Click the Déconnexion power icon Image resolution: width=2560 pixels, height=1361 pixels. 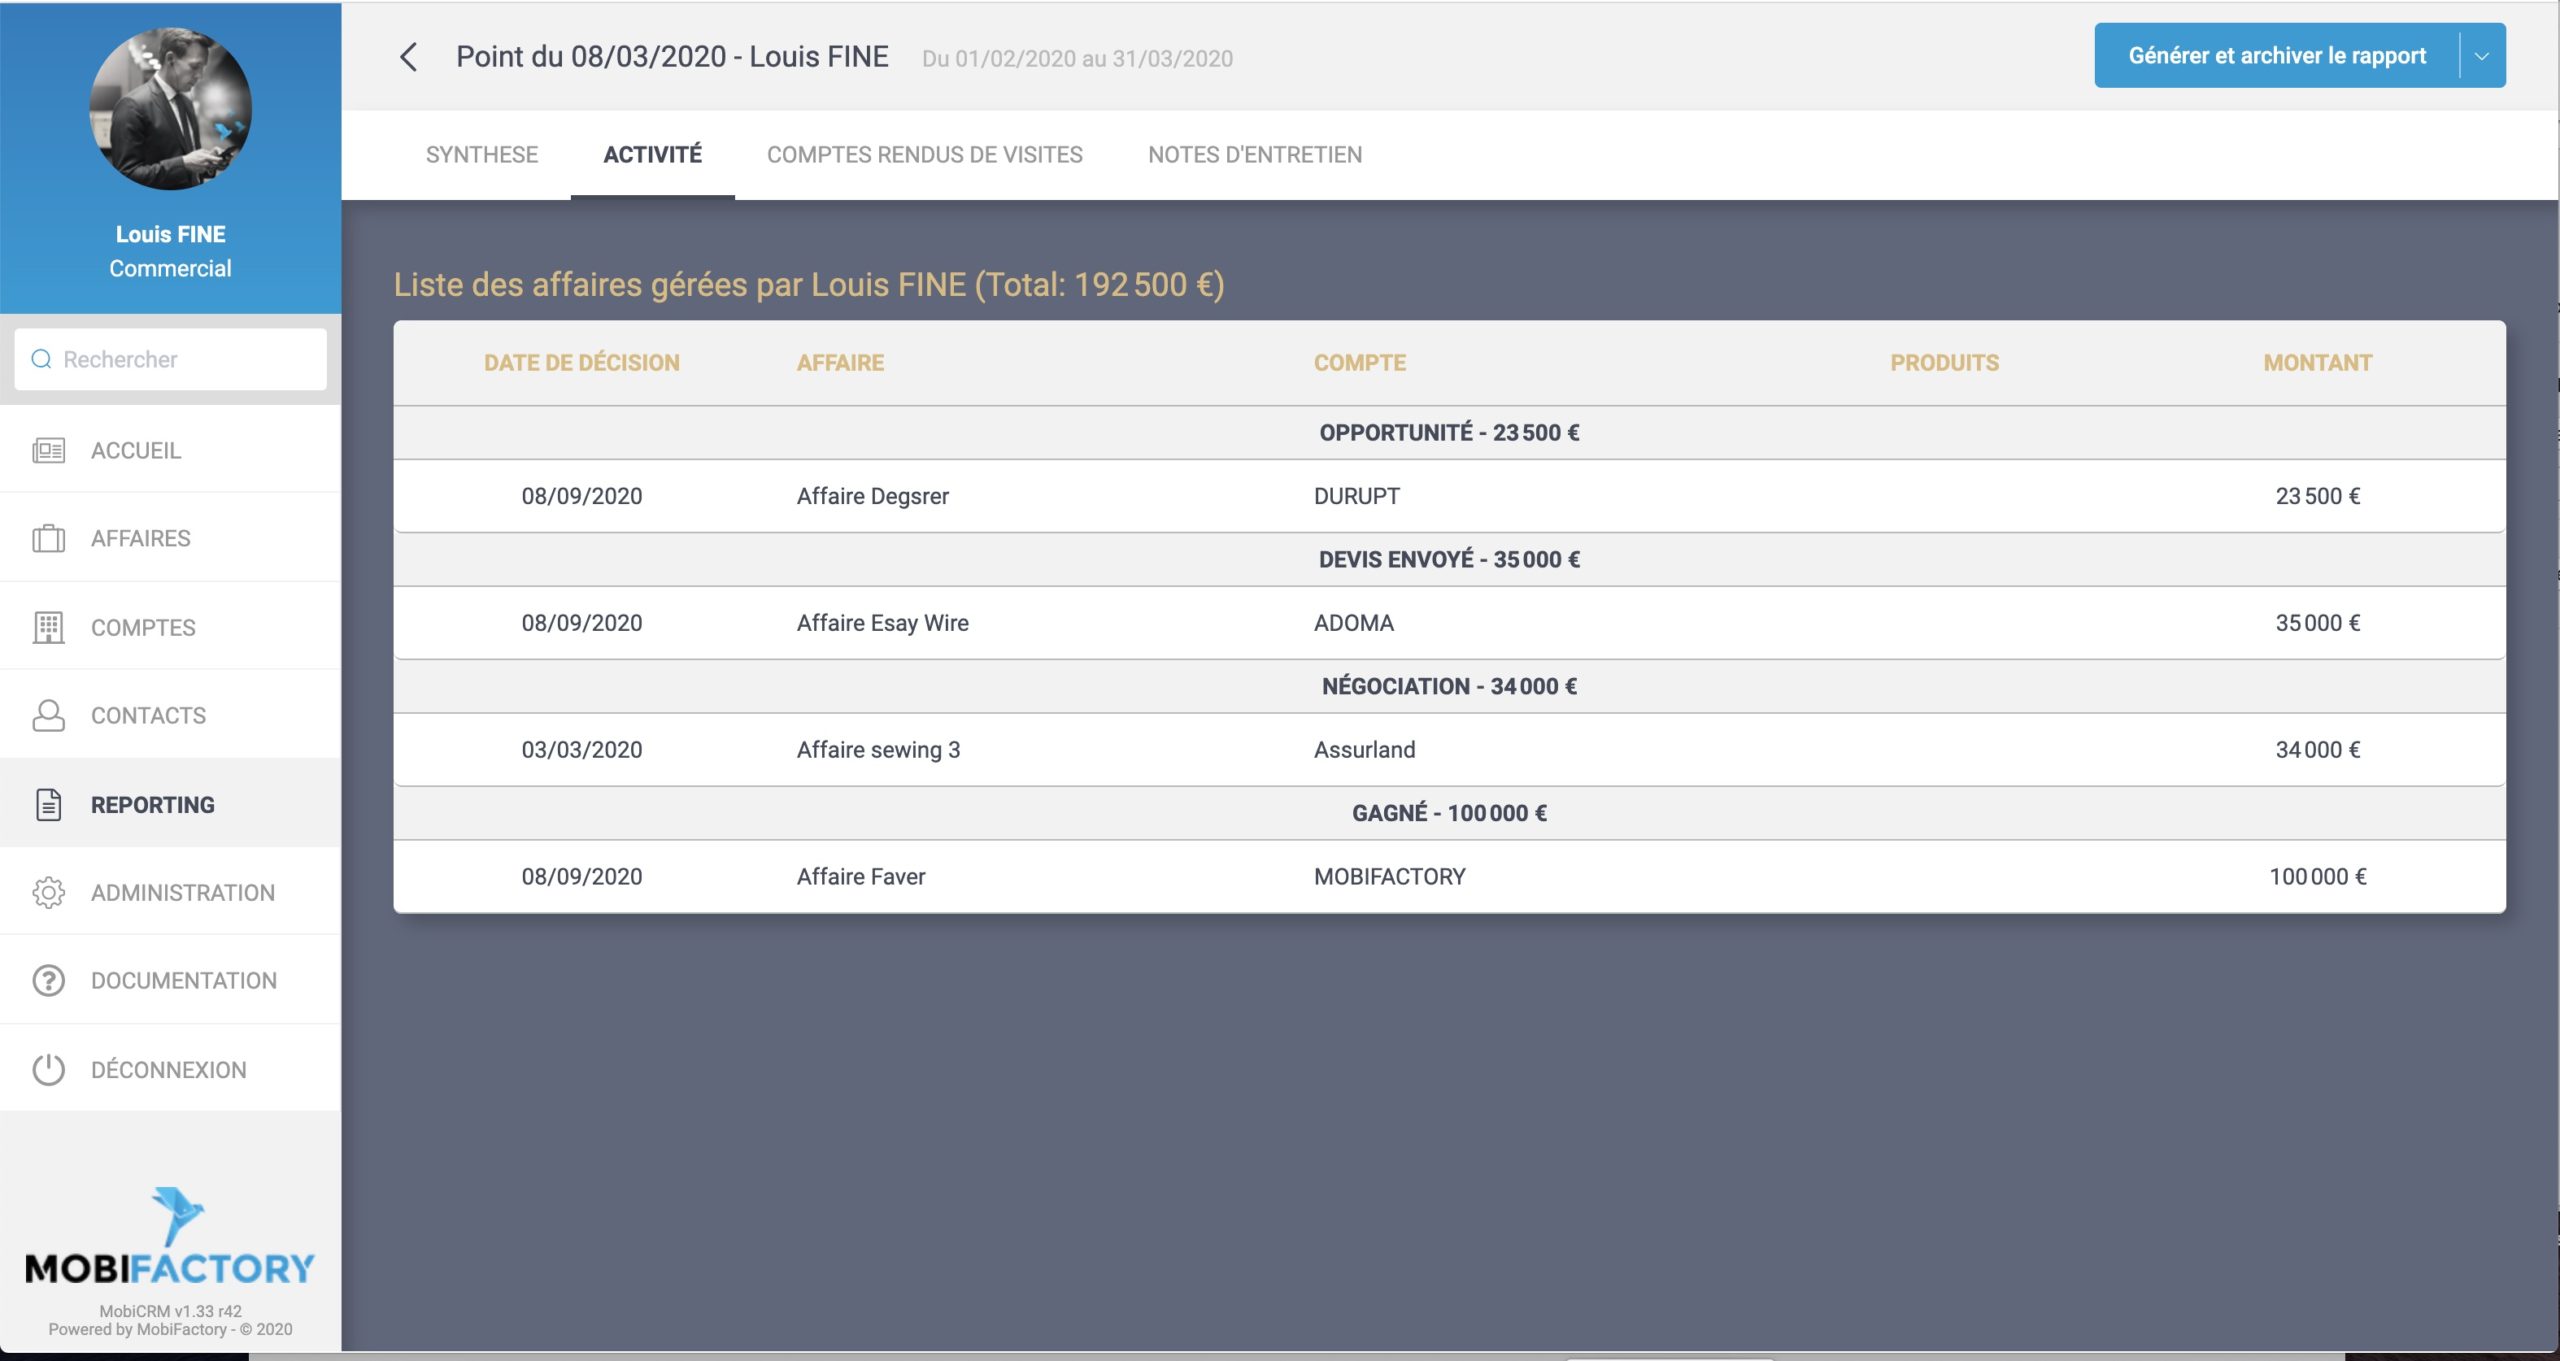[x=48, y=1069]
